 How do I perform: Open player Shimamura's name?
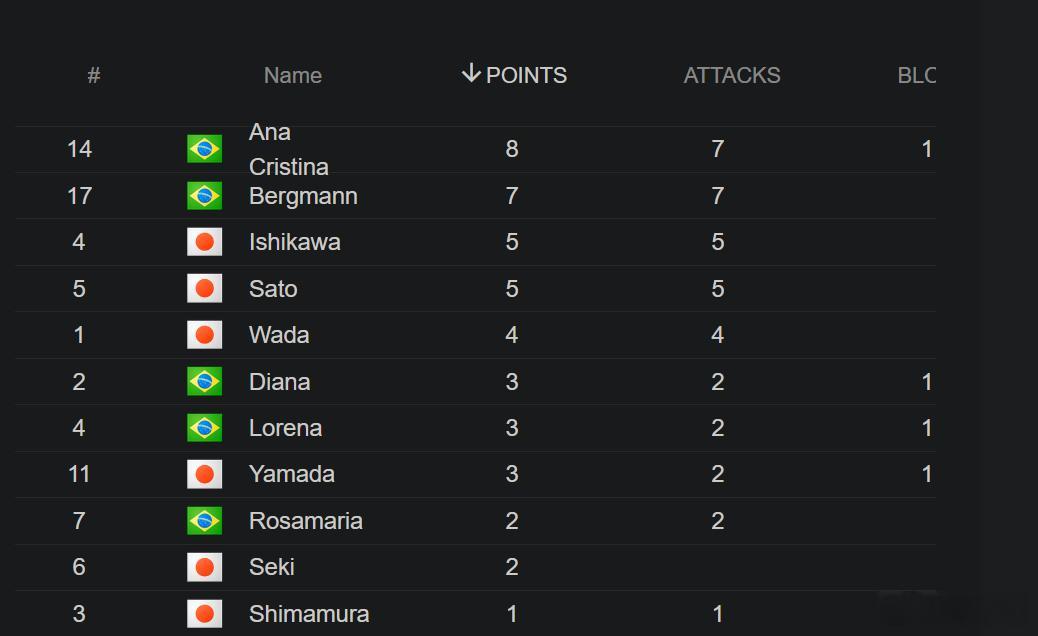pos(308,614)
